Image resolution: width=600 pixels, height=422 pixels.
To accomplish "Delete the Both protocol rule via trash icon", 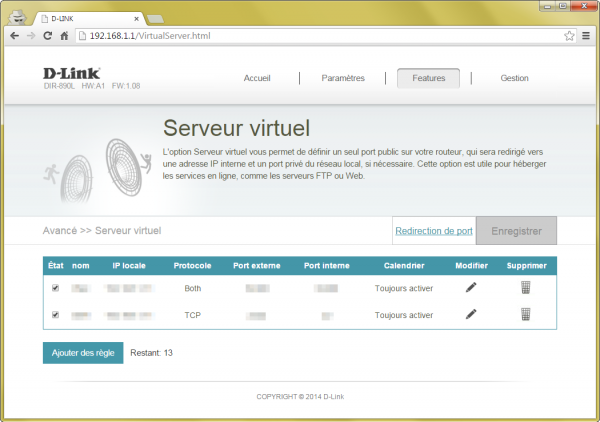I will tap(526, 288).
